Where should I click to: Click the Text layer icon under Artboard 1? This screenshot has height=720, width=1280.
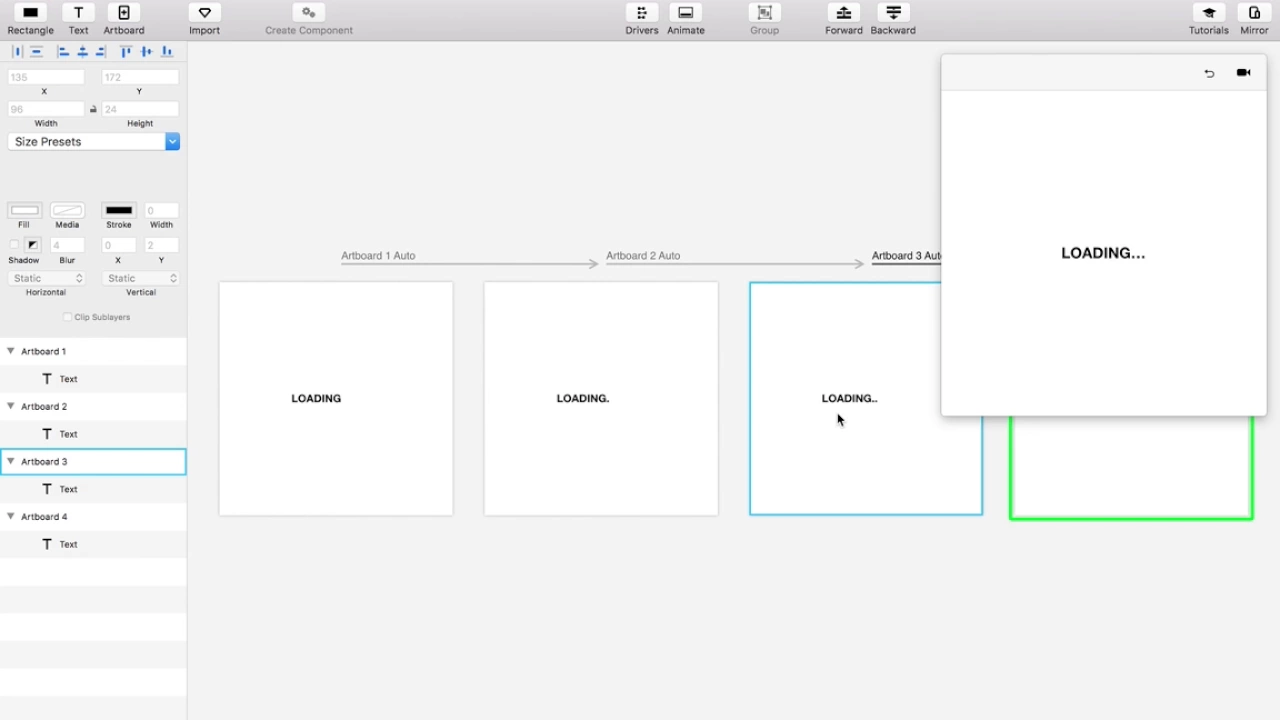(x=47, y=379)
